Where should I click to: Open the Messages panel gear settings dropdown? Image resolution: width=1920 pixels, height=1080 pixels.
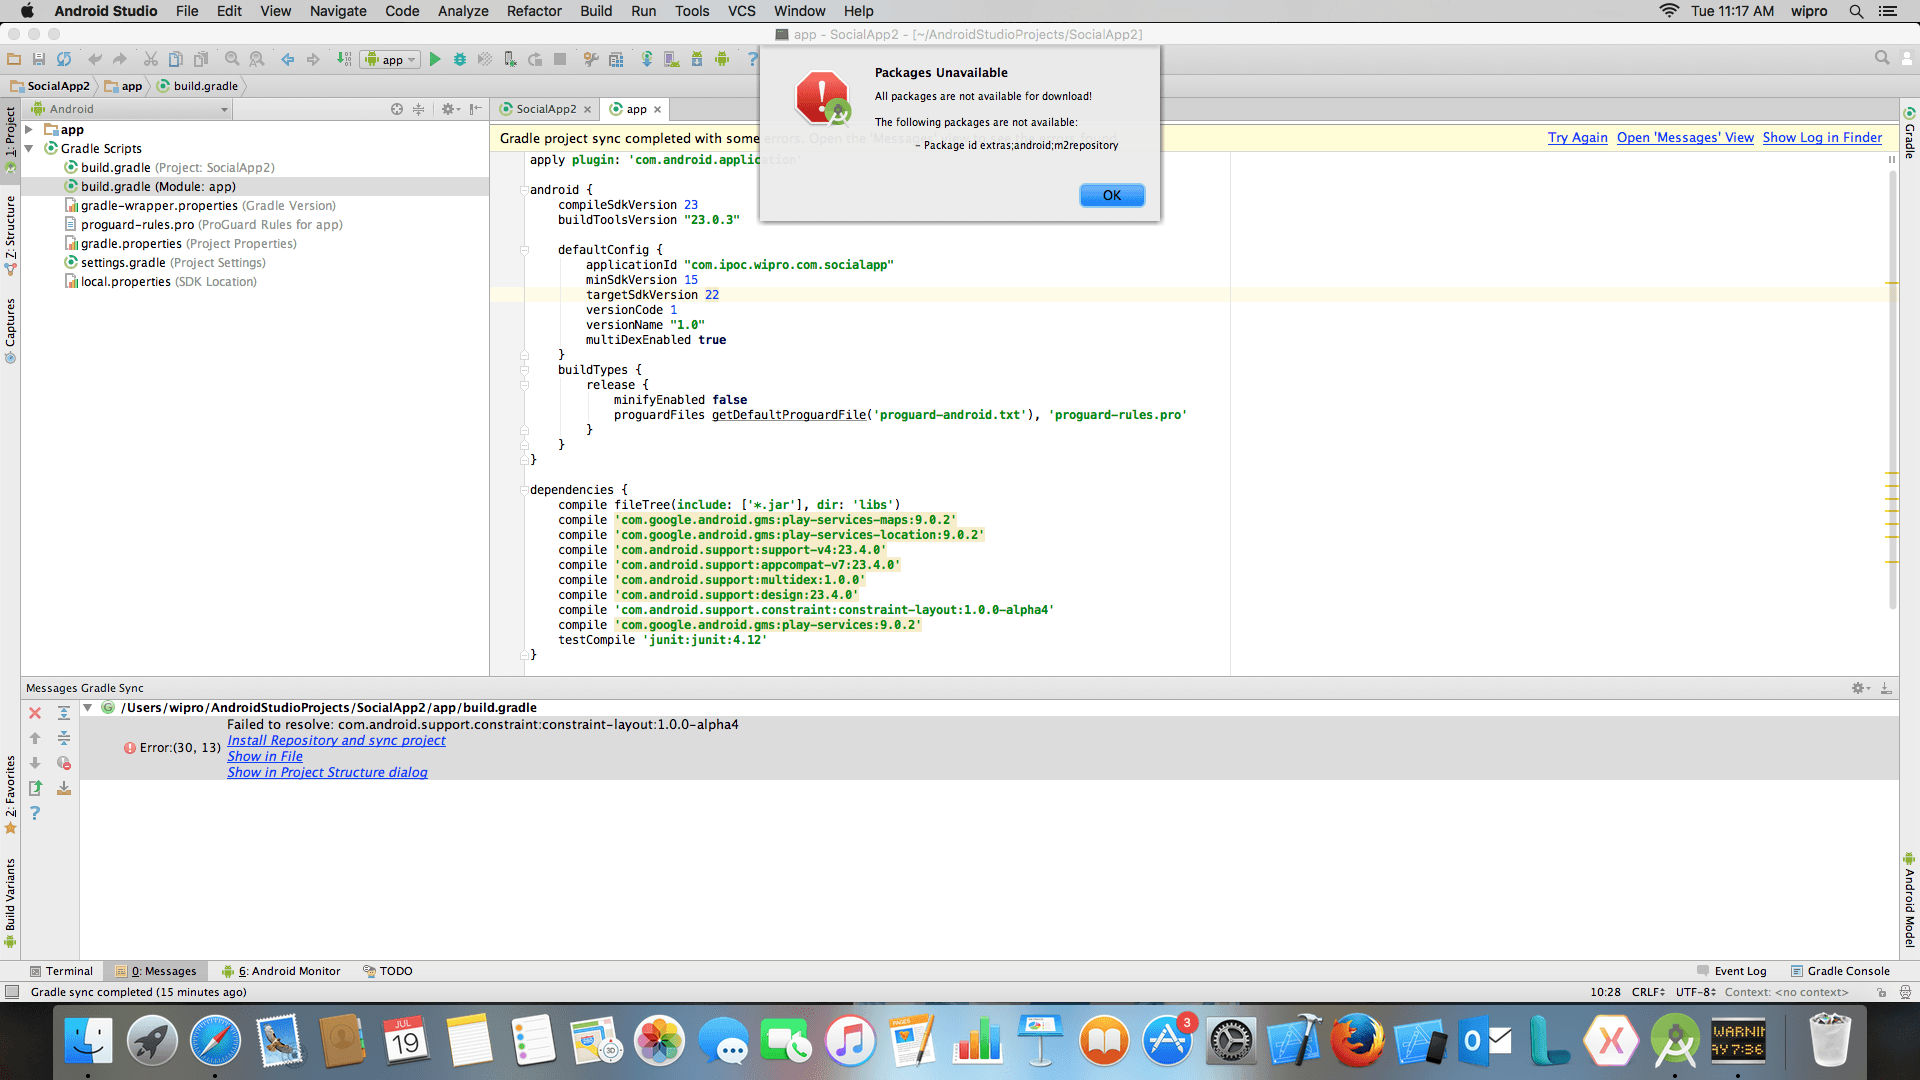point(1860,688)
